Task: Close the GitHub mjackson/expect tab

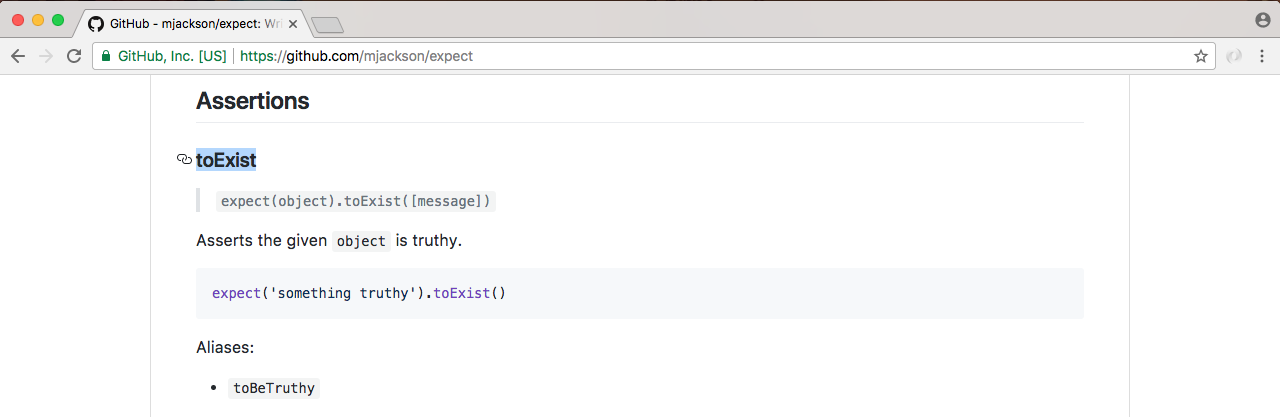Action: (293, 24)
